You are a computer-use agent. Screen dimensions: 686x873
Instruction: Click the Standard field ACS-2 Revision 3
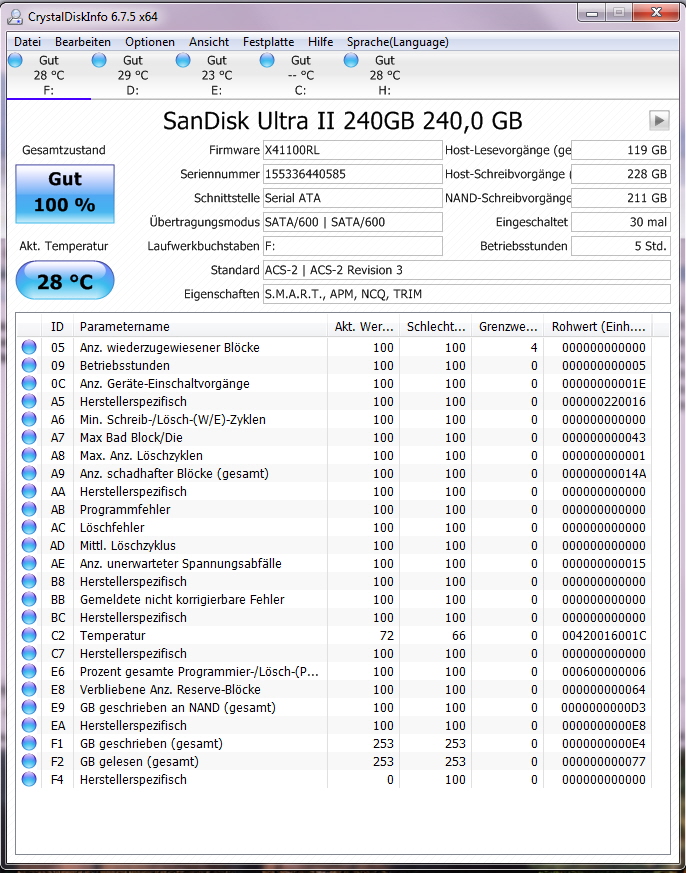[x=467, y=270]
